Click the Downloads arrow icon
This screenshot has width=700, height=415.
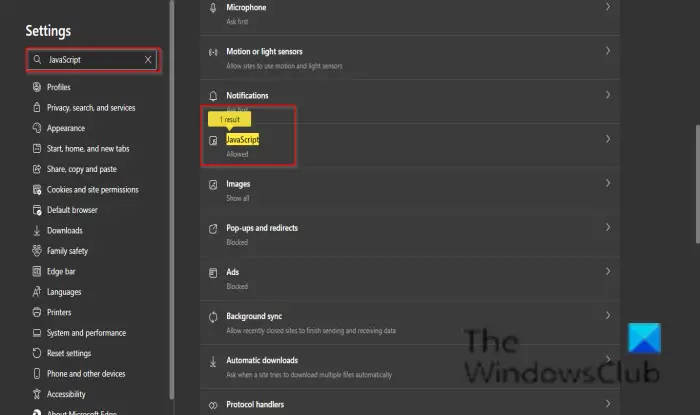(x=37, y=230)
